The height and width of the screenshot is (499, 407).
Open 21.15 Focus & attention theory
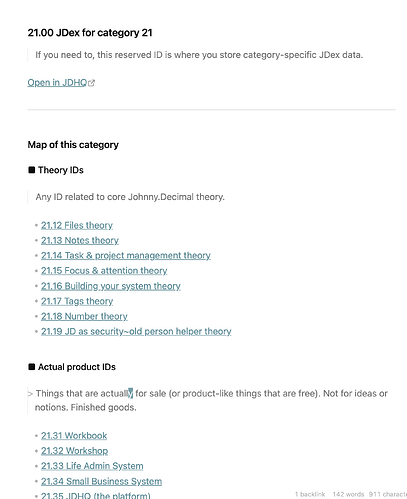104,271
